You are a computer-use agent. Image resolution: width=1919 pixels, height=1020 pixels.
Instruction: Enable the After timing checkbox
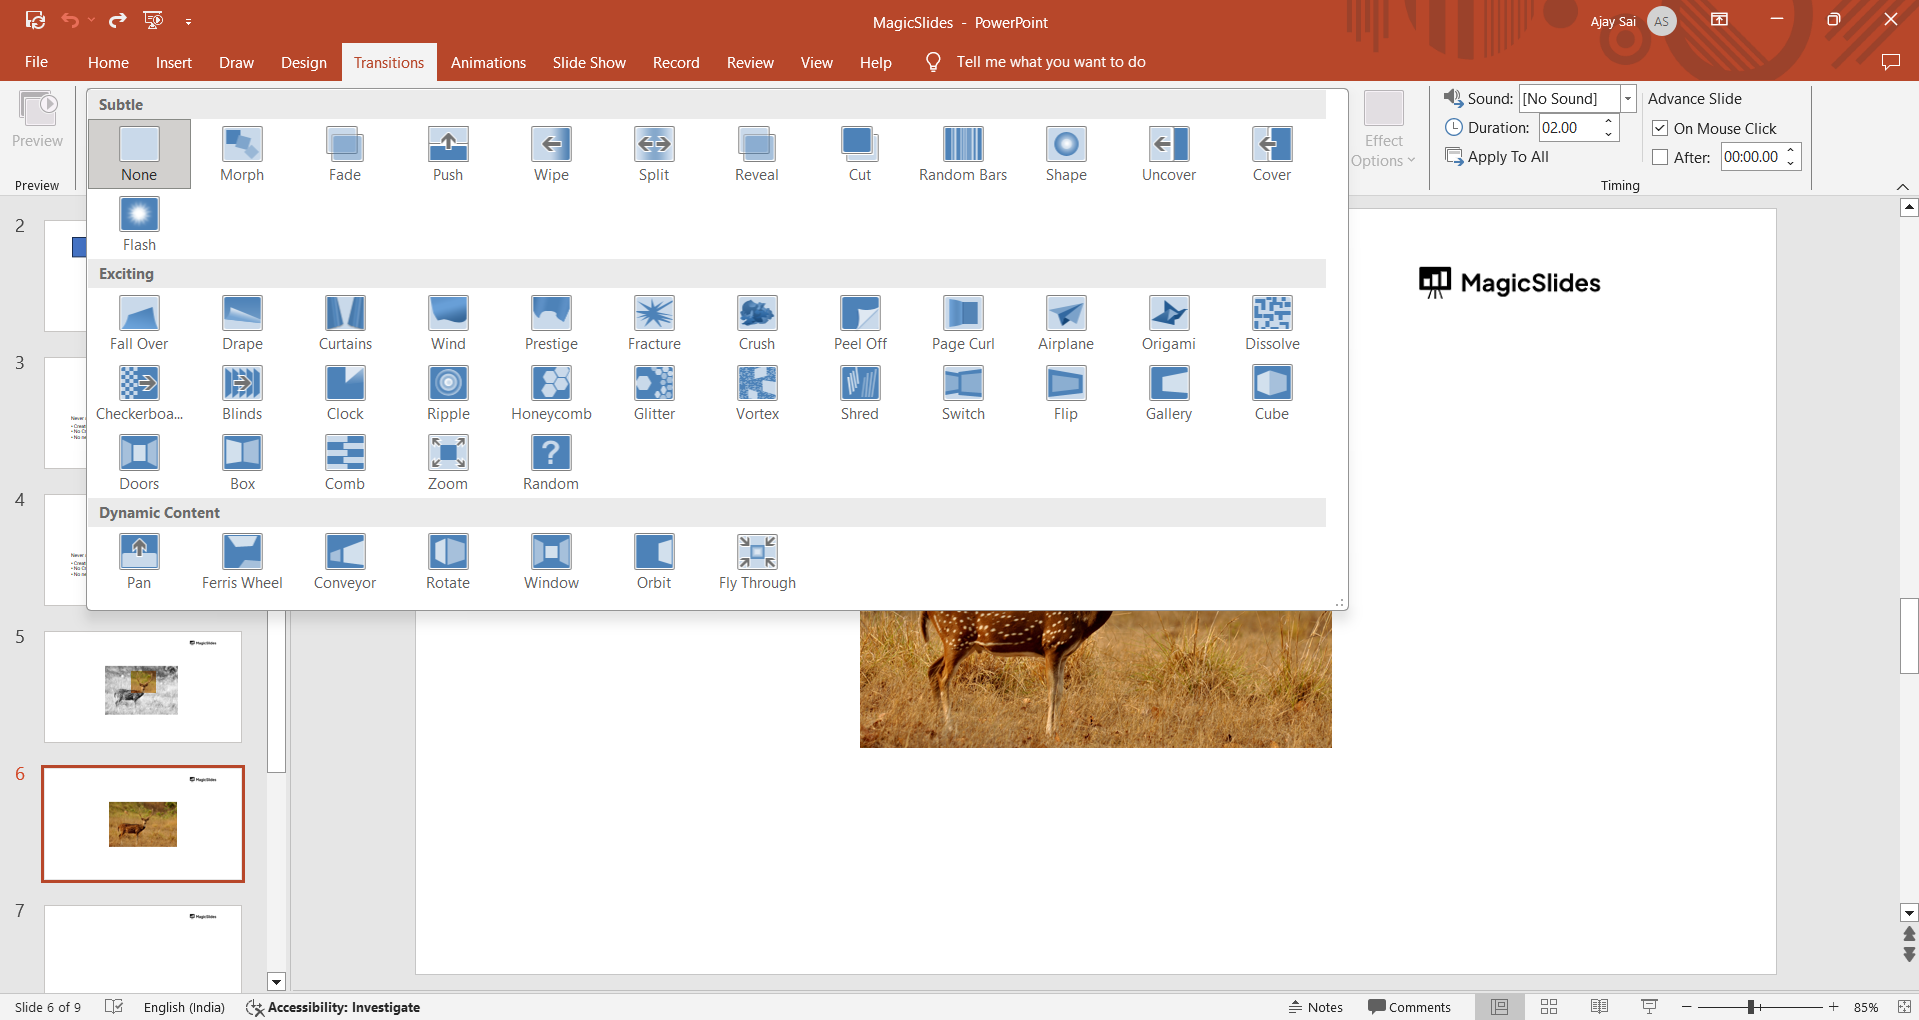pyautogui.click(x=1660, y=157)
